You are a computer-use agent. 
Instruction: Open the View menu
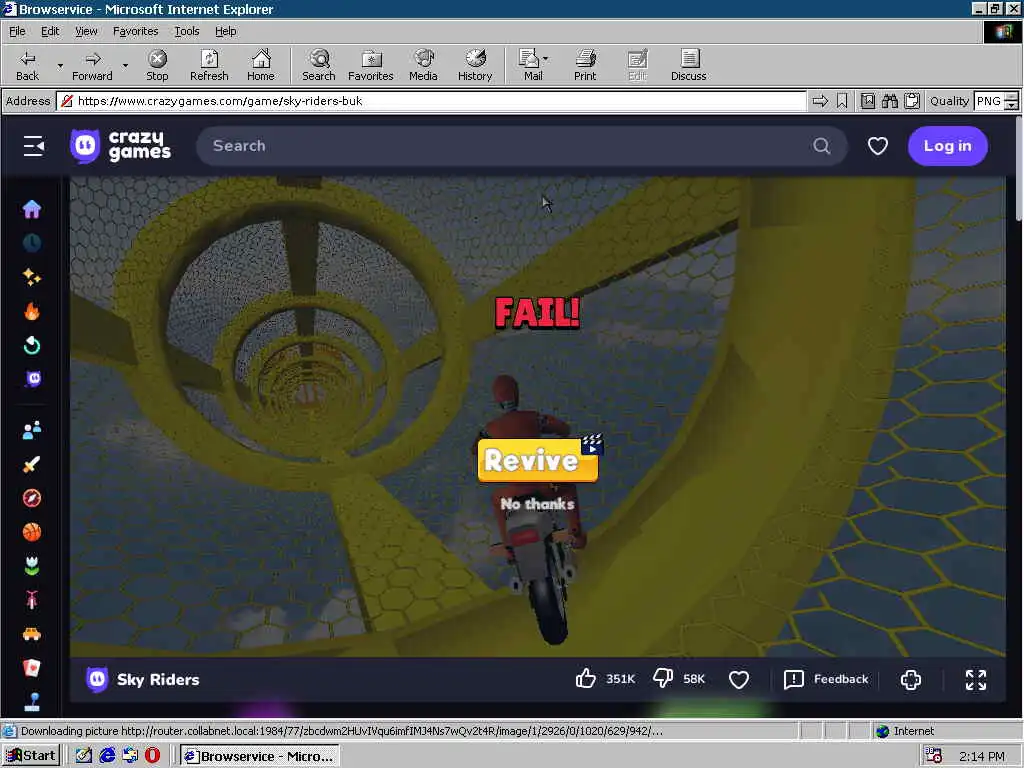point(86,31)
